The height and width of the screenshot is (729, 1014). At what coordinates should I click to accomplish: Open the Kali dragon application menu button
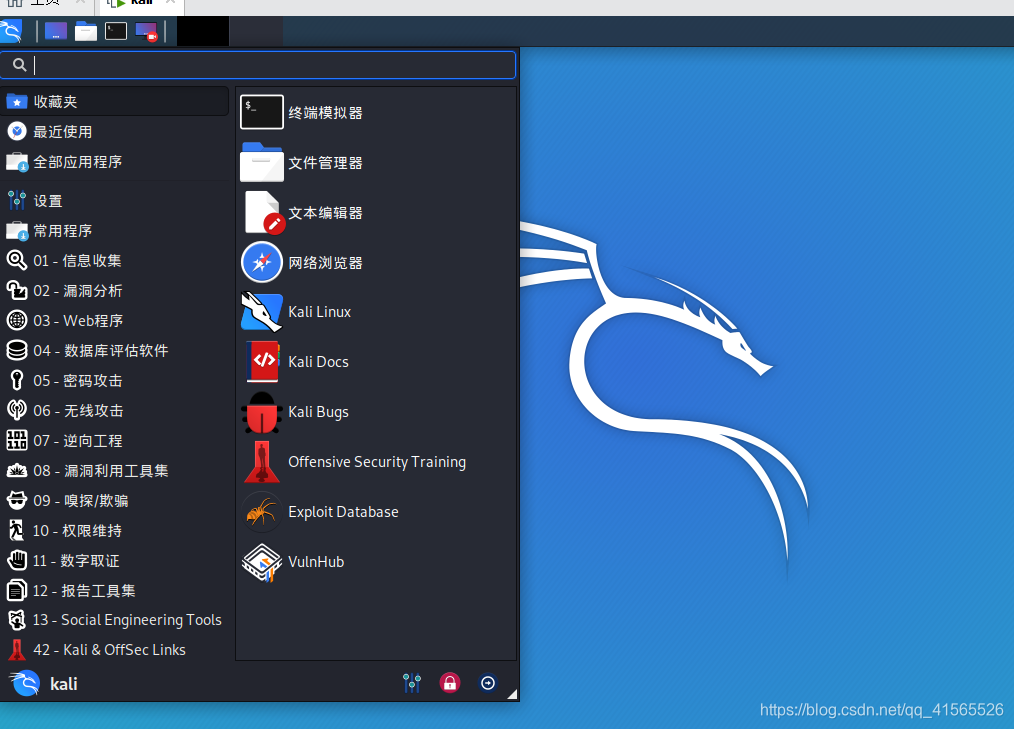11,31
